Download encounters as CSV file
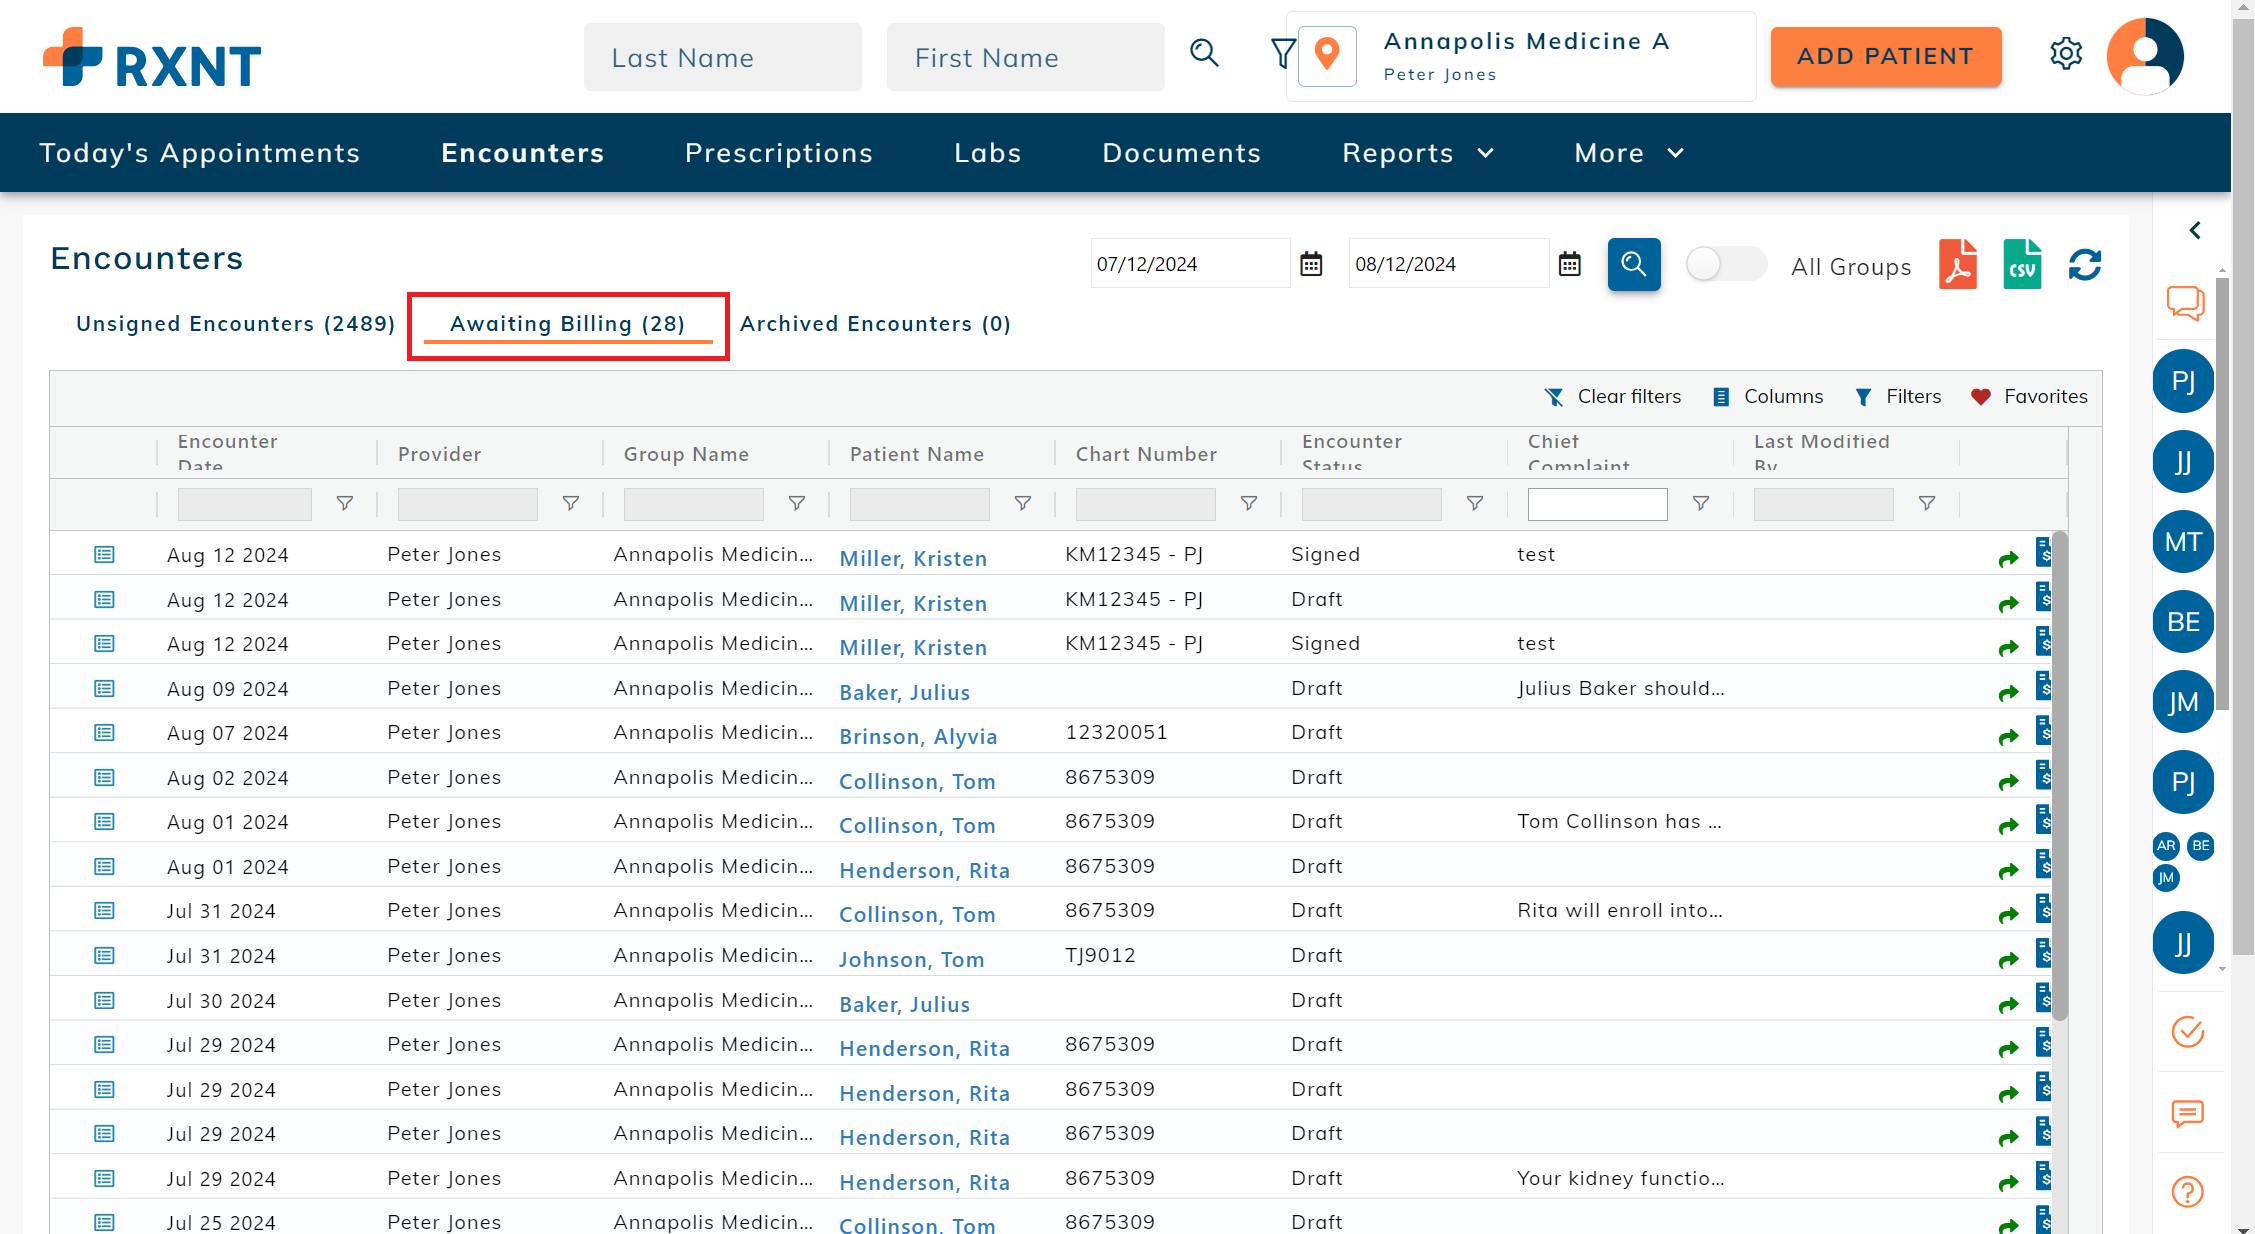The width and height of the screenshot is (2255, 1234). [x=2022, y=265]
